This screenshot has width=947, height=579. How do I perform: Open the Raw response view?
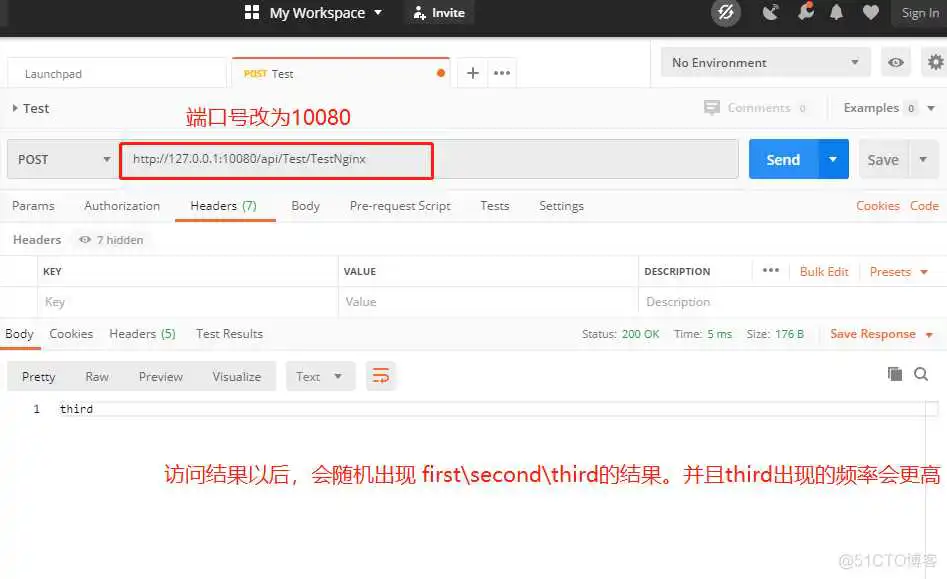click(x=96, y=376)
